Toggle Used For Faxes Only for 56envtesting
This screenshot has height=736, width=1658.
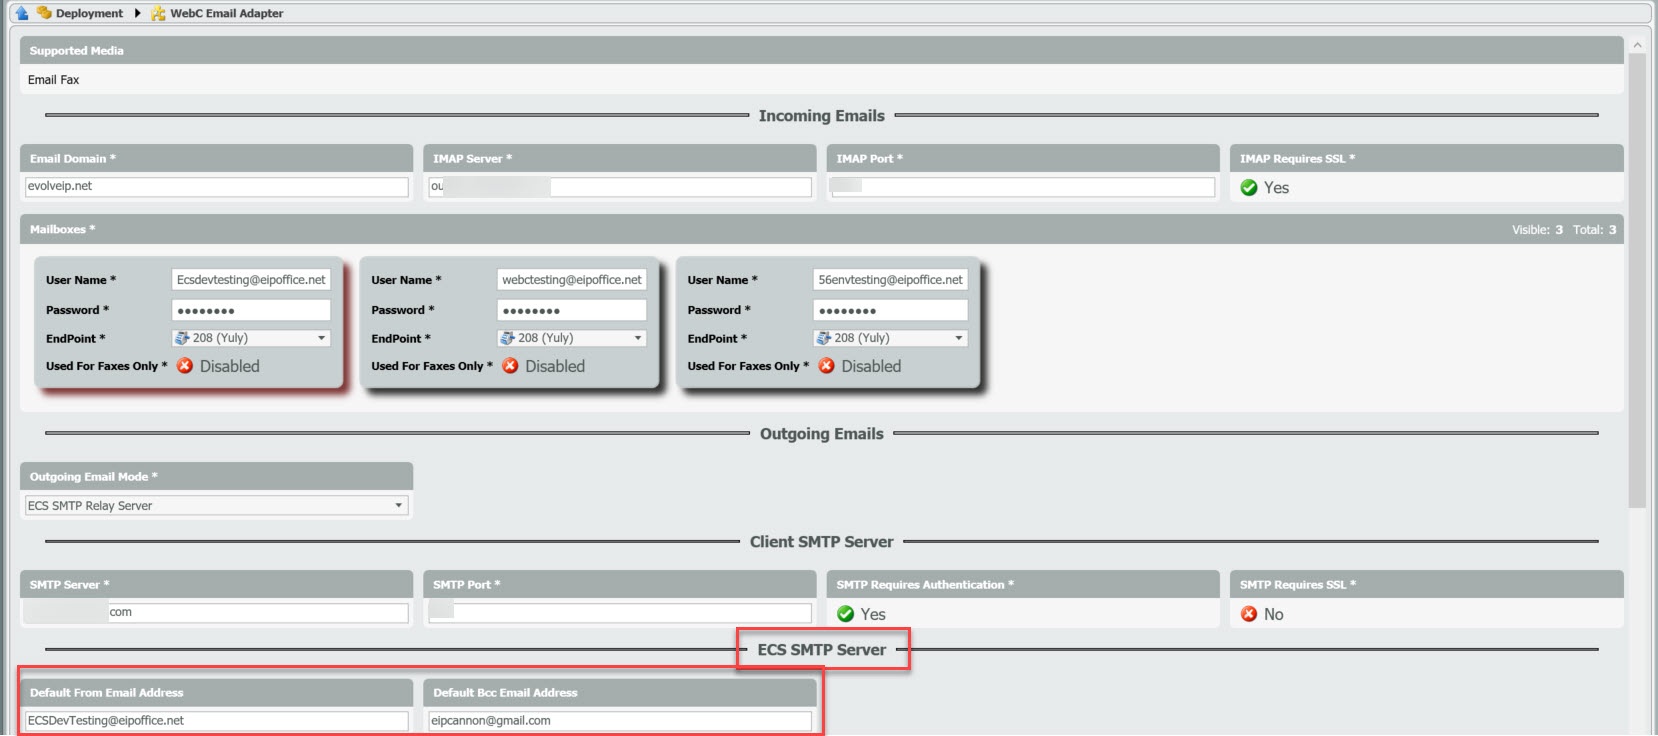pyautogui.click(x=826, y=366)
